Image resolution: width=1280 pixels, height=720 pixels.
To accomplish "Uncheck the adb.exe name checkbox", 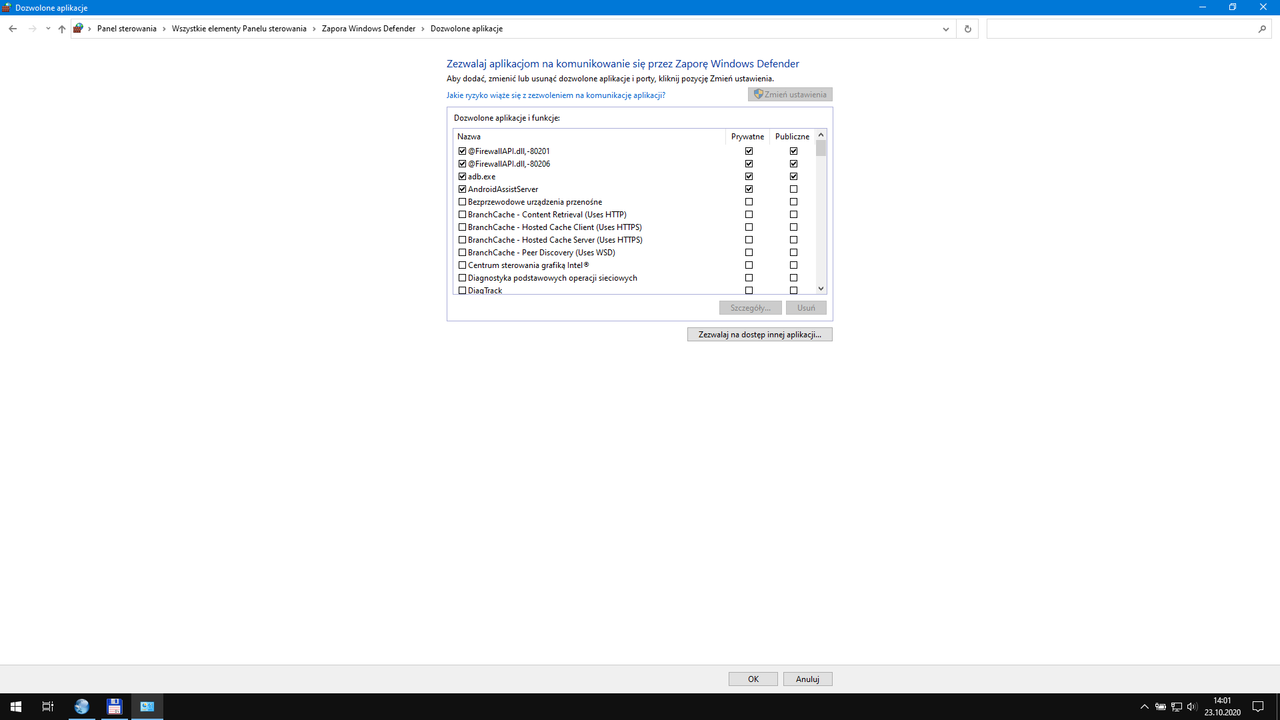I will [462, 177].
